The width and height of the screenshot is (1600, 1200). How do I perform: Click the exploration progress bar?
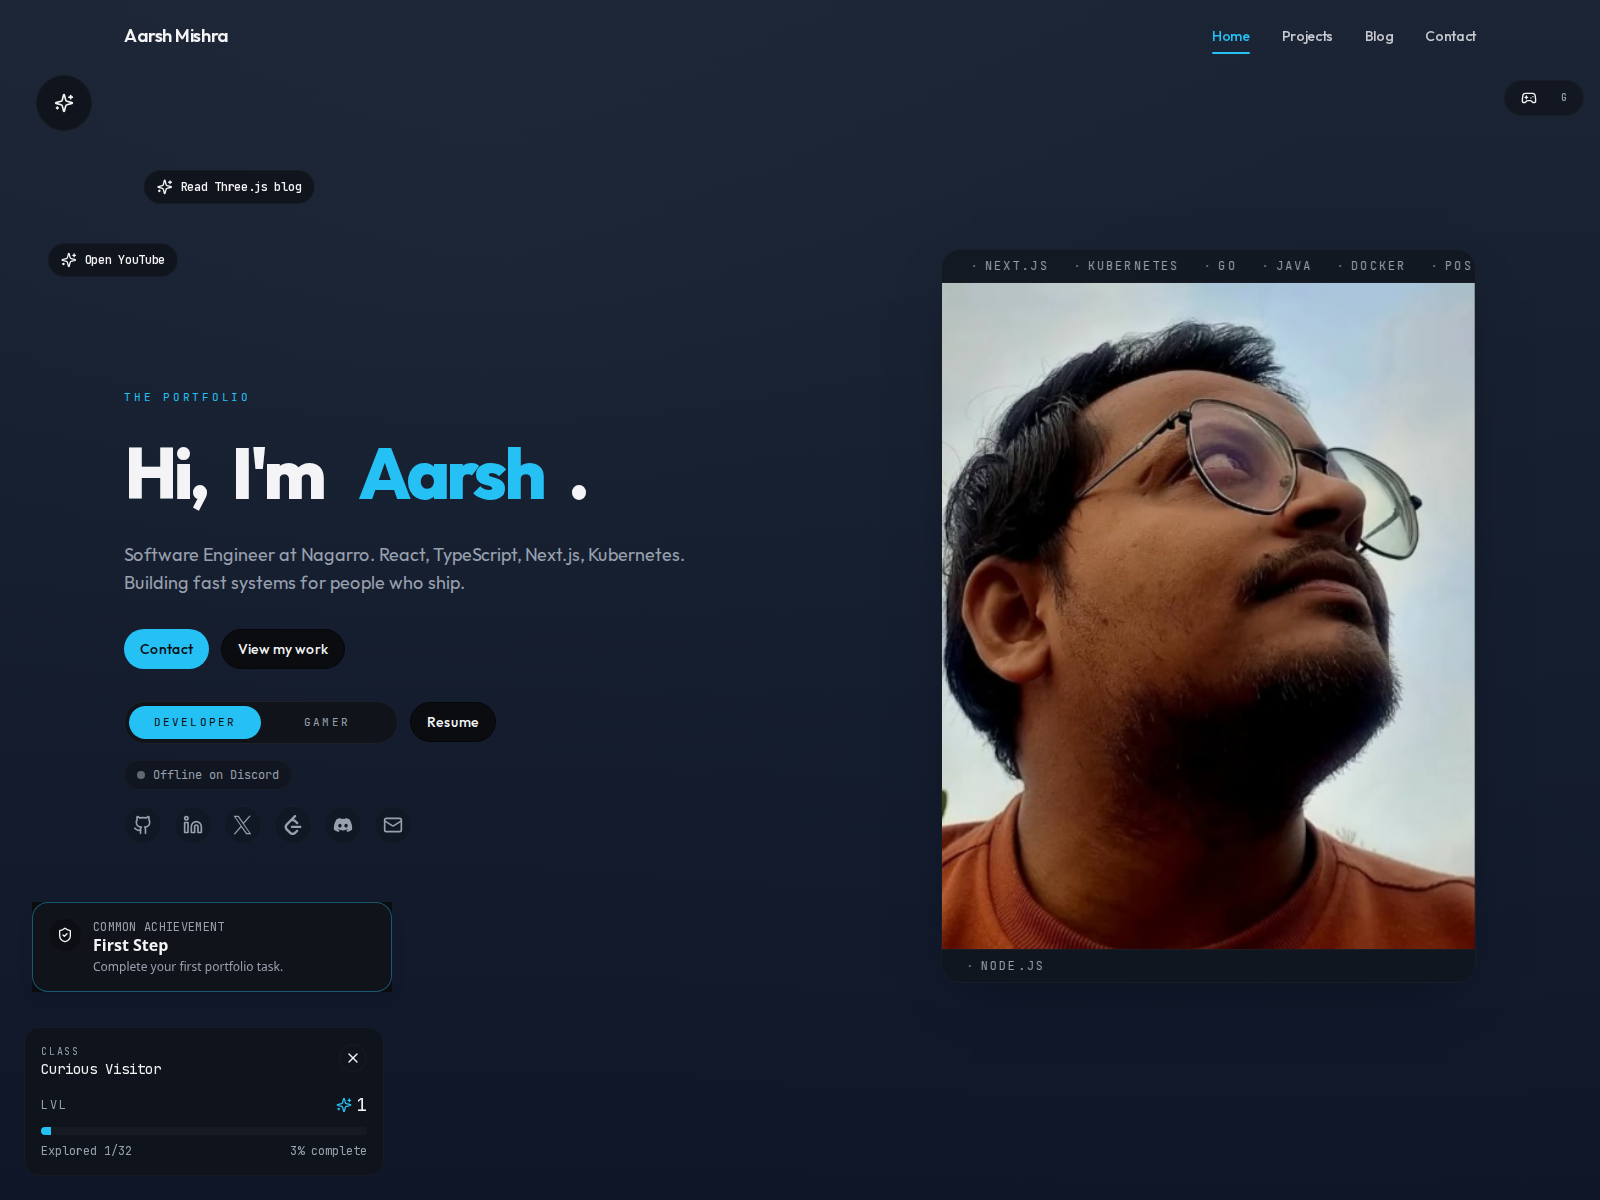[x=204, y=1131]
